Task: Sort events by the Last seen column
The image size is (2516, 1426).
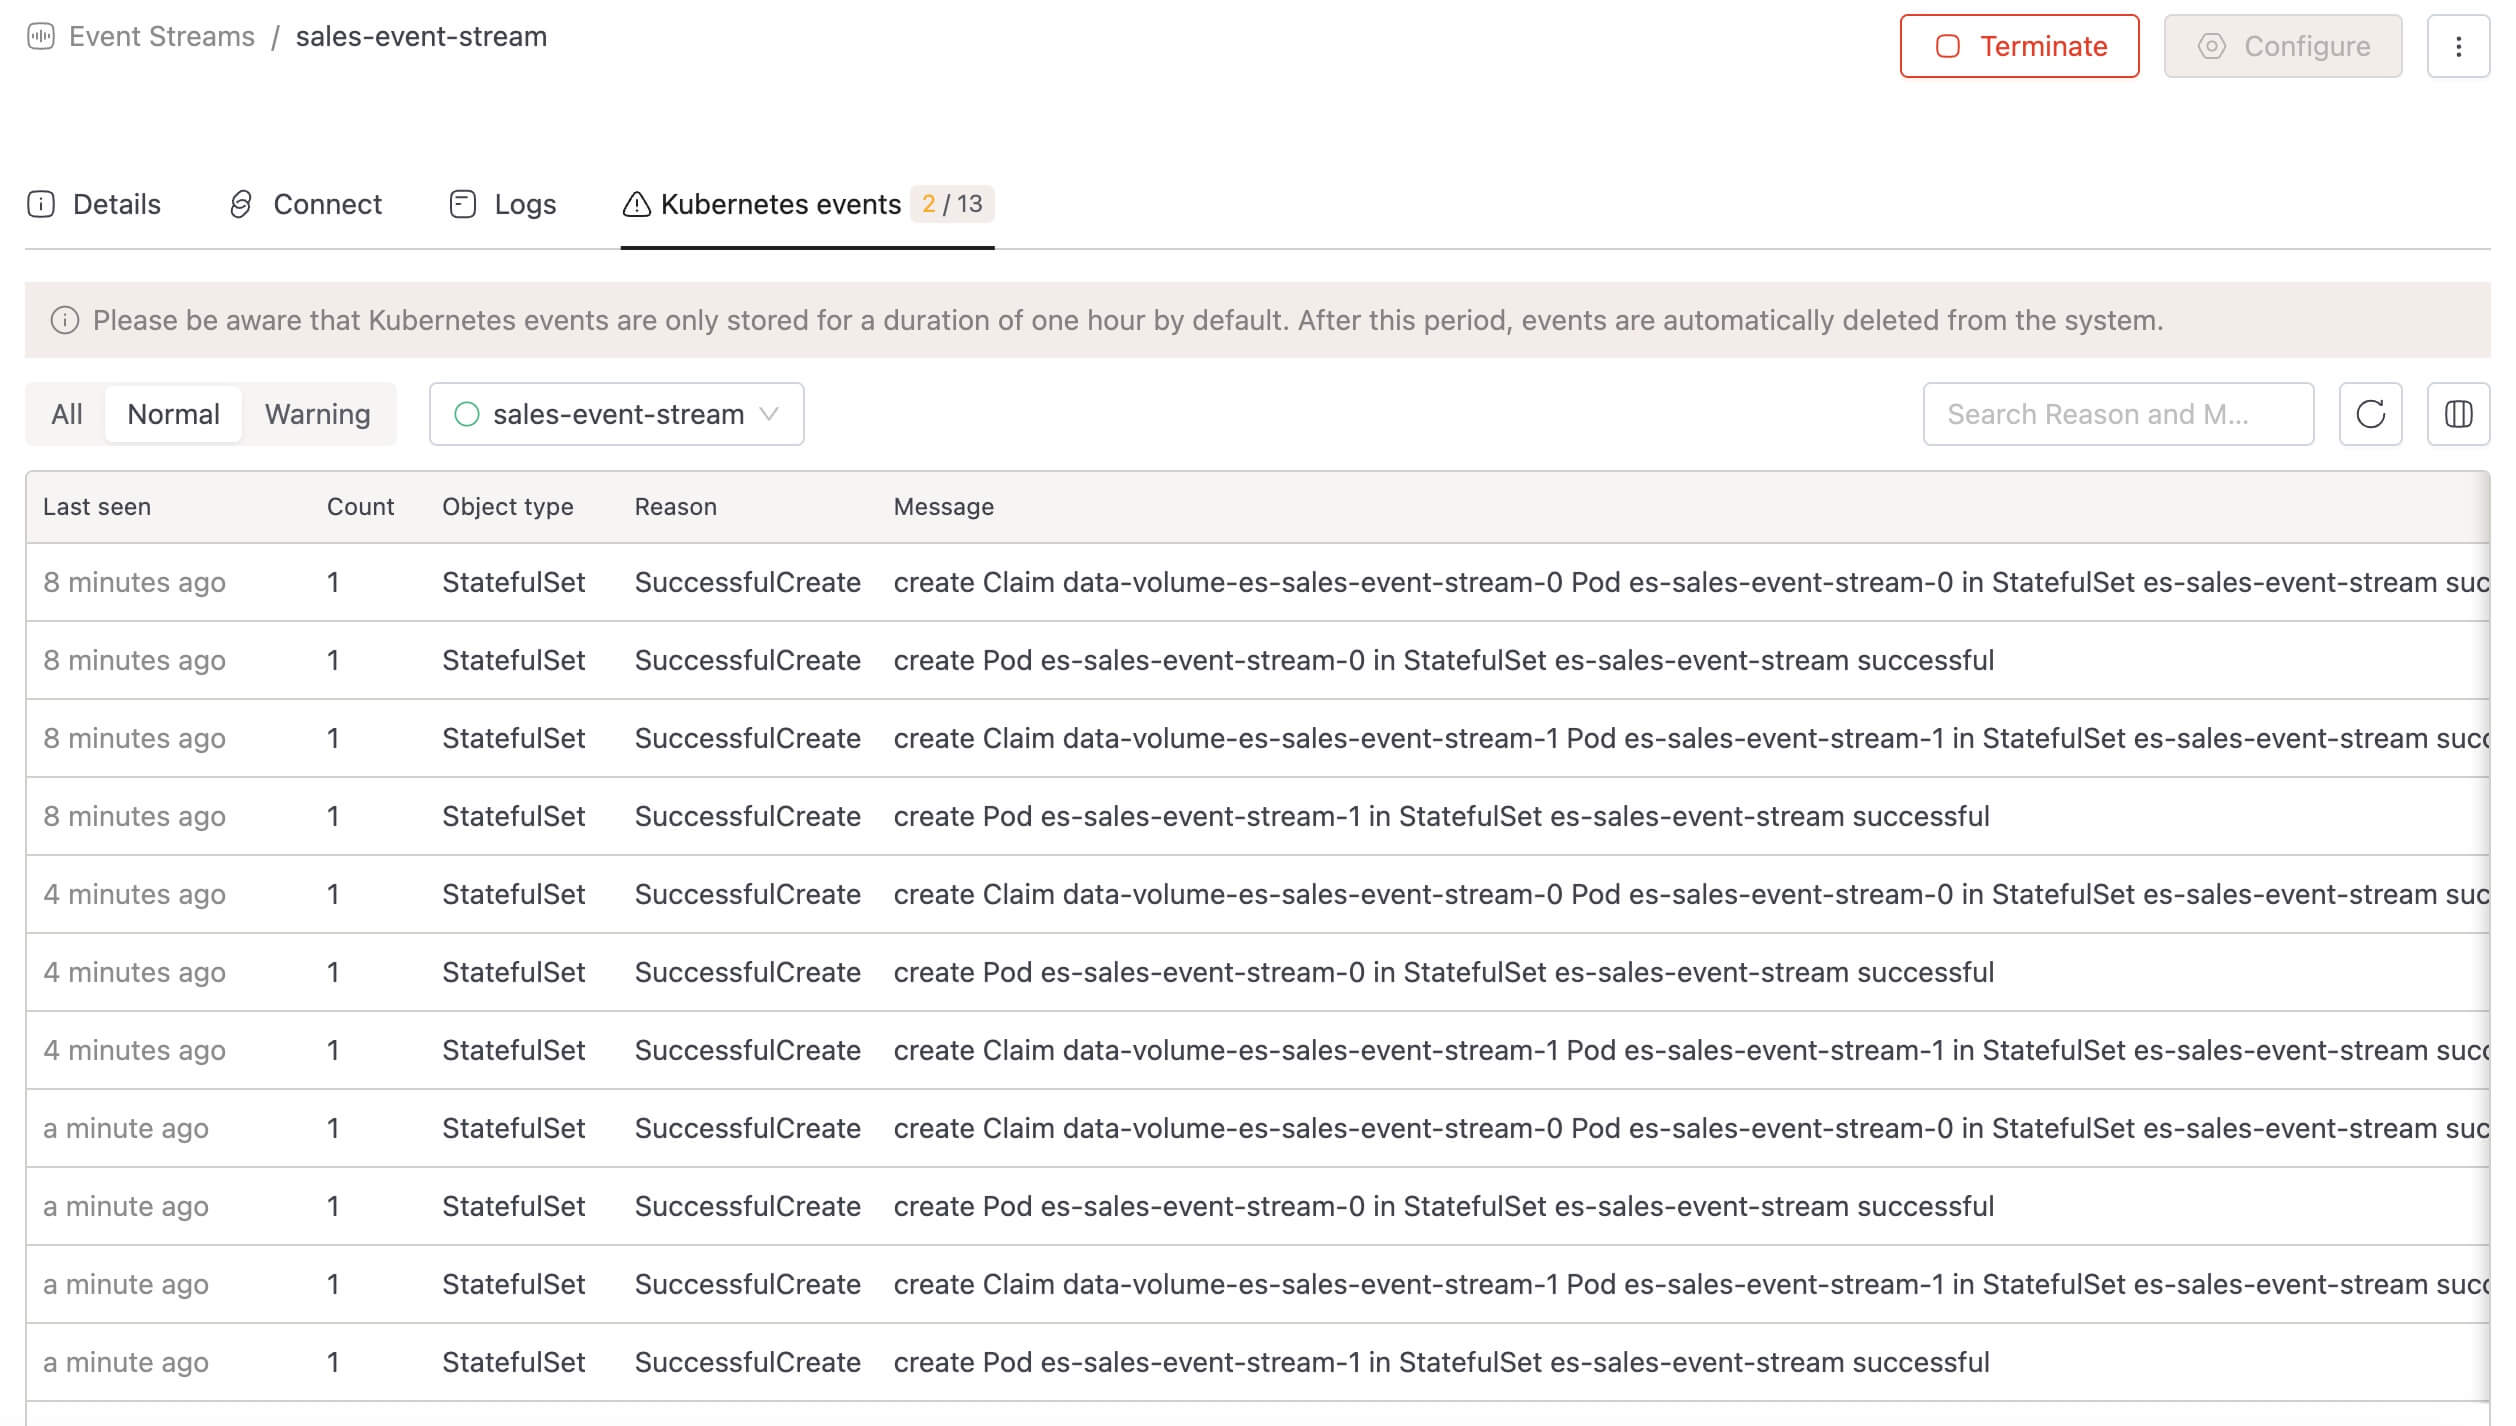Action: point(97,507)
